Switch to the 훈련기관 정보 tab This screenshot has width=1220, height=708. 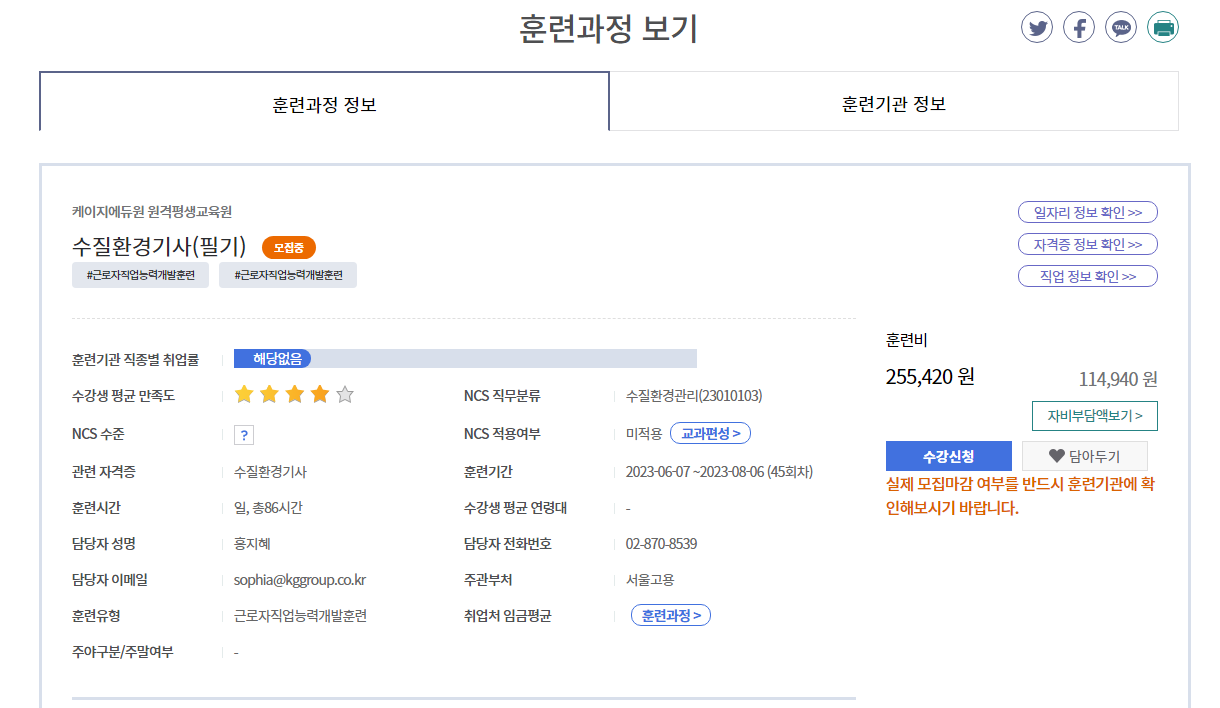tap(893, 101)
